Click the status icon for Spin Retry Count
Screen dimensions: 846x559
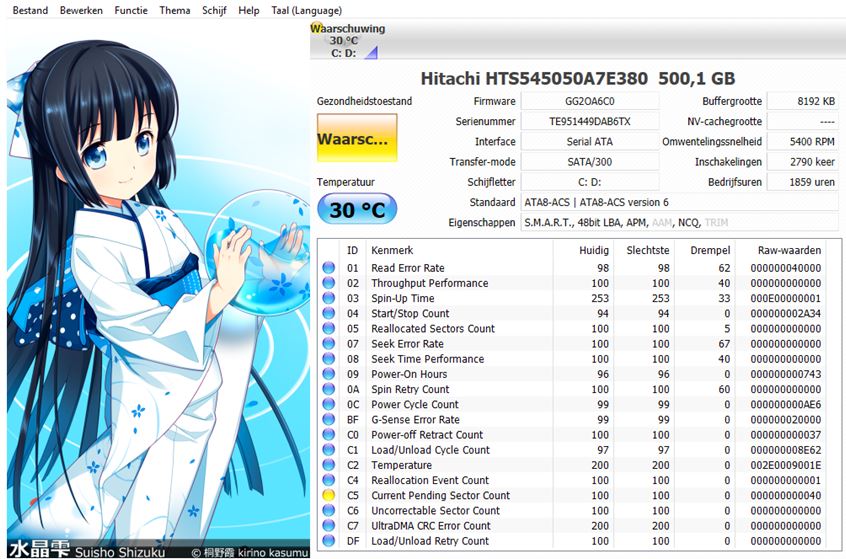coord(329,388)
